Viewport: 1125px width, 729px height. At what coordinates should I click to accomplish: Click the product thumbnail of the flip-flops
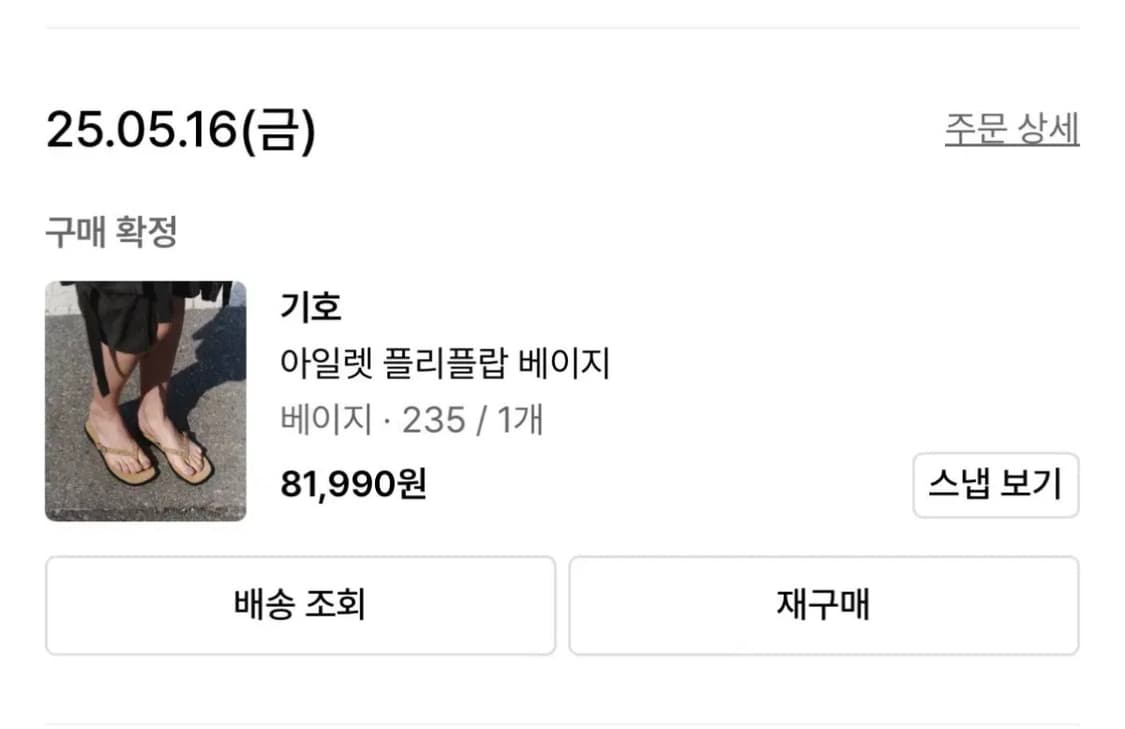145,398
